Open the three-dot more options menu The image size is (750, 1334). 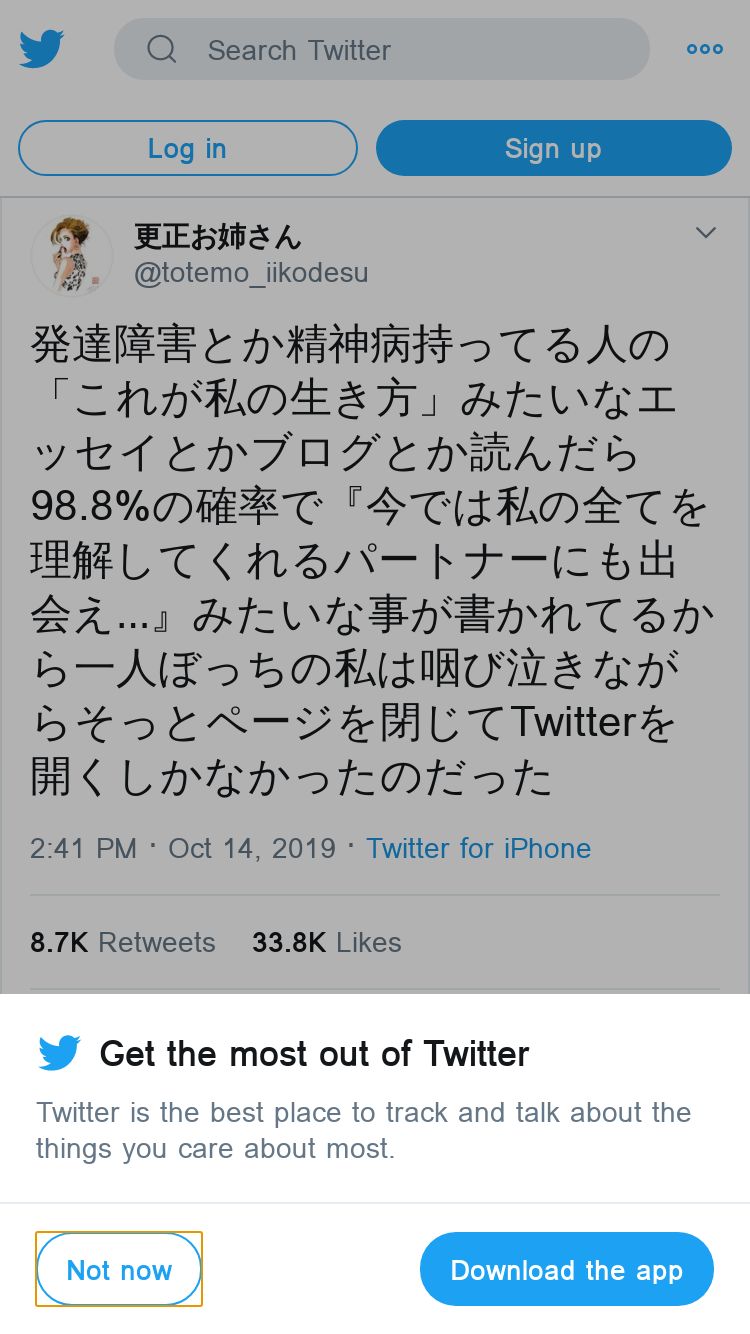tap(705, 49)
